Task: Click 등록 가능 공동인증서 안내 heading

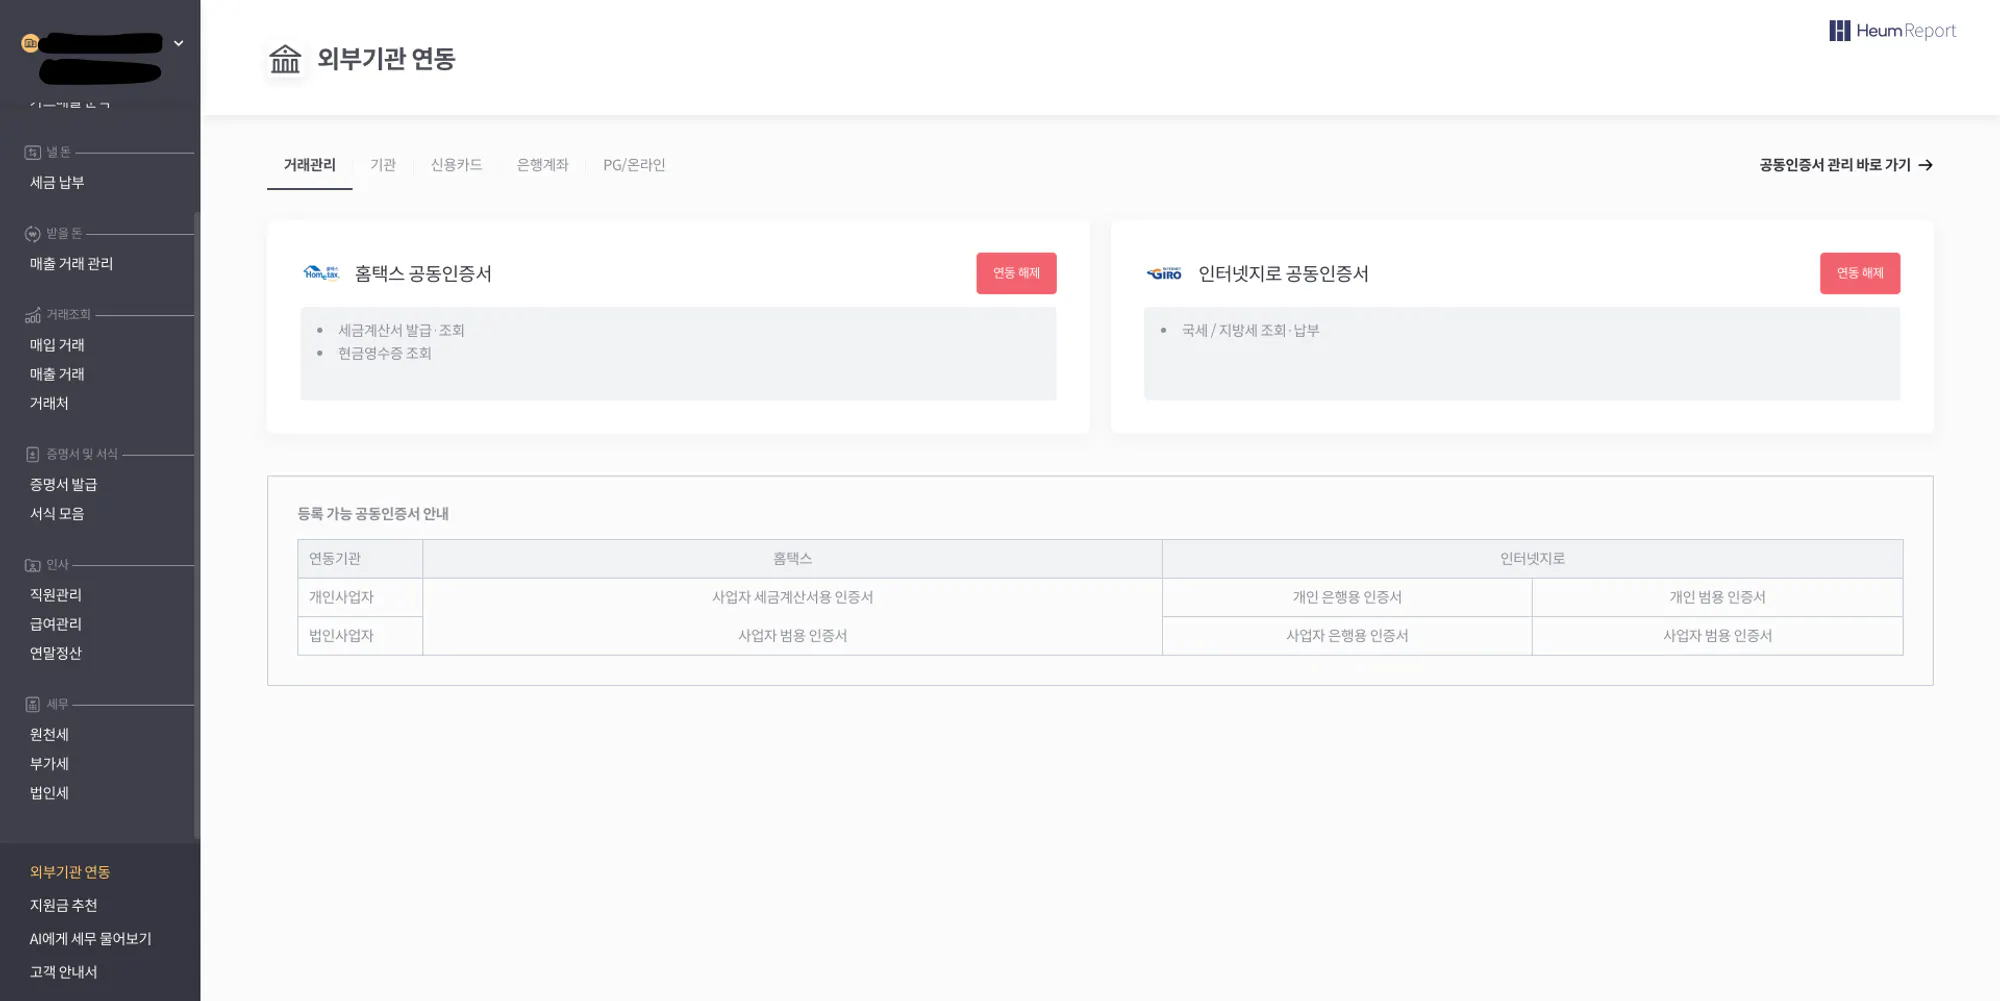Action: (373, 514)
